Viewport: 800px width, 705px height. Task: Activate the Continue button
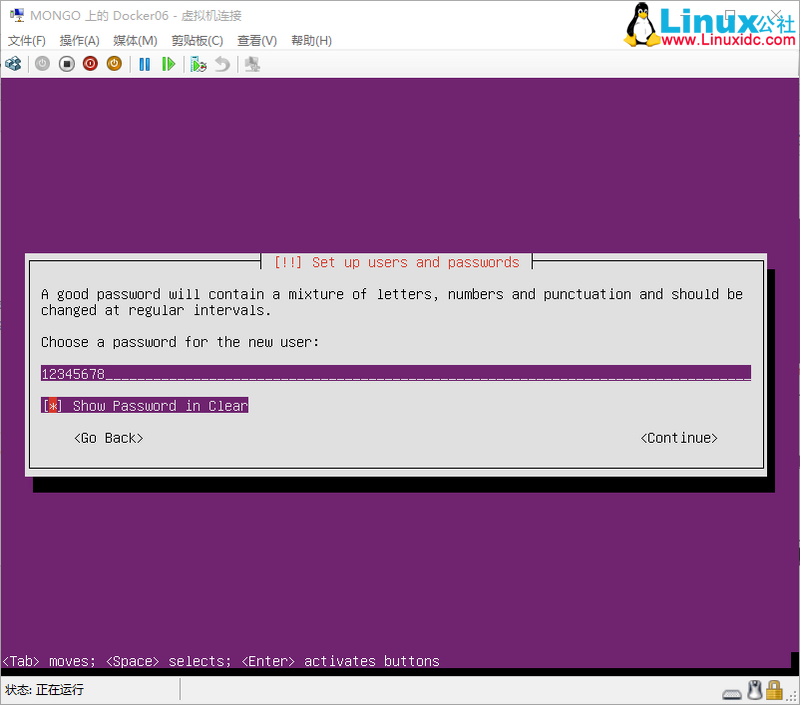(x=678, y=438)
